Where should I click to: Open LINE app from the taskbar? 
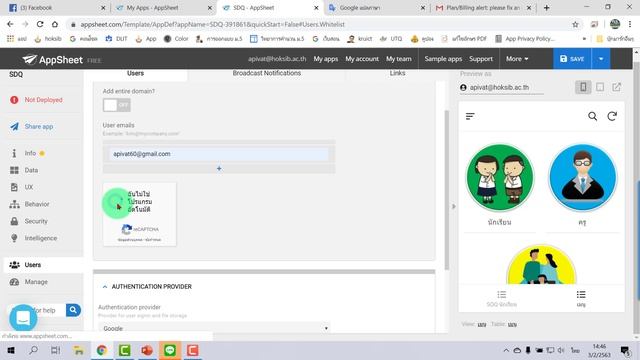pos(170,350)
